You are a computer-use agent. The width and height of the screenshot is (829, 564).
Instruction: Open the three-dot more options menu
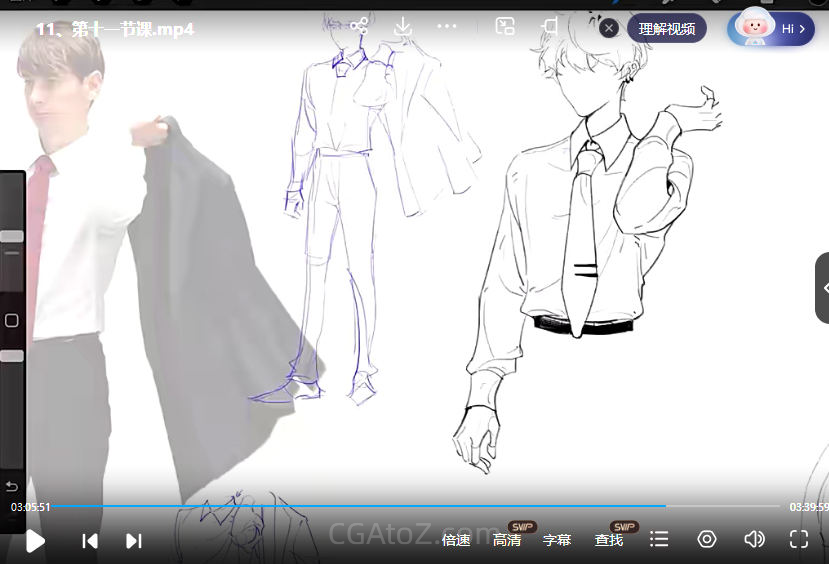[x=447, y=27]
